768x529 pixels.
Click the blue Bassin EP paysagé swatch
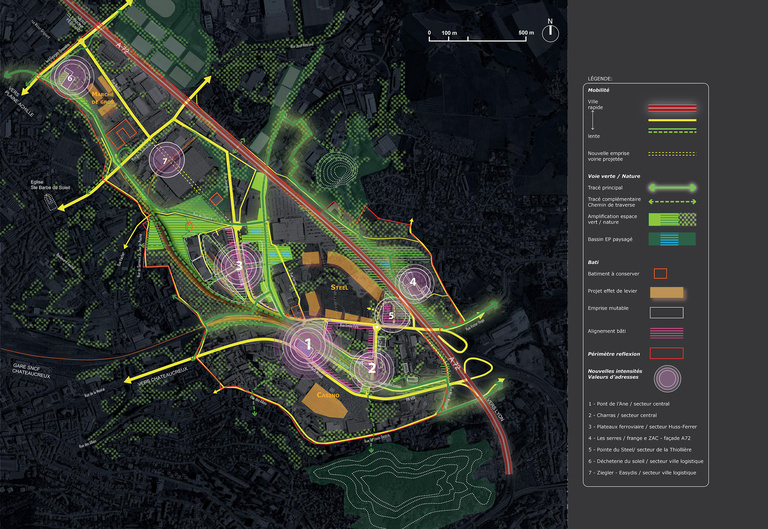click(x=667, y=239)
